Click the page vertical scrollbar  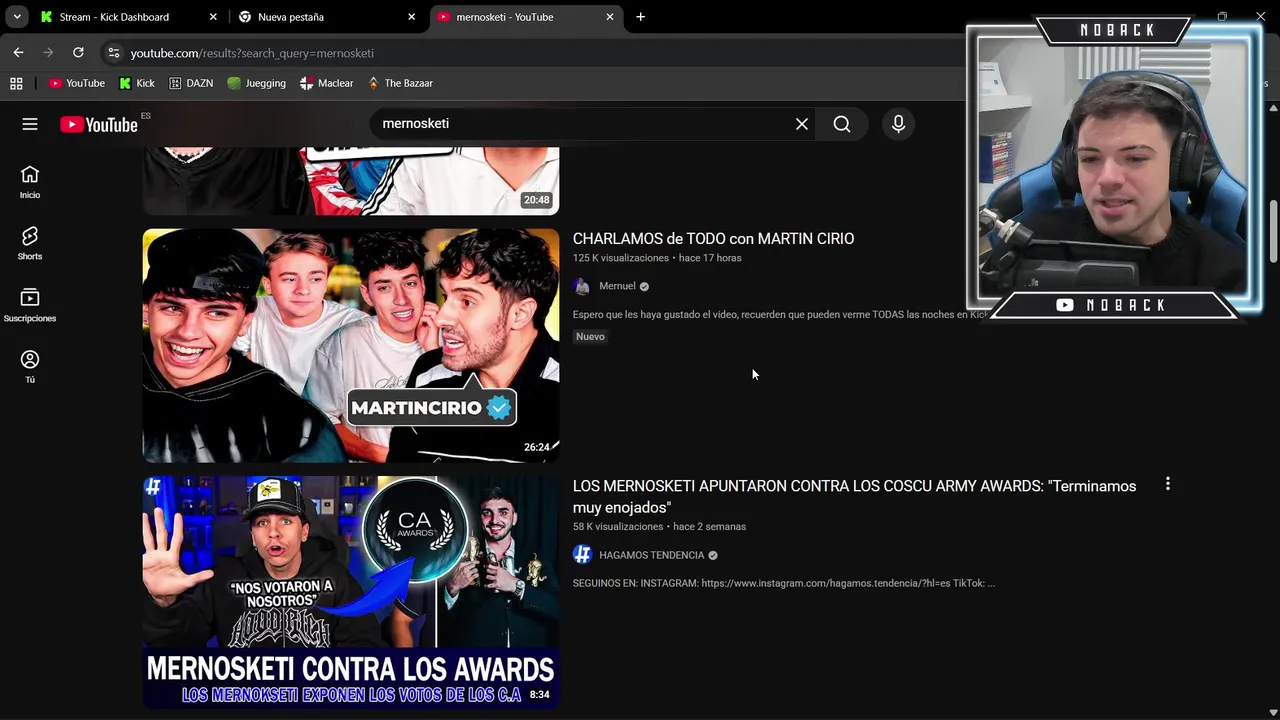(1273, 230)
